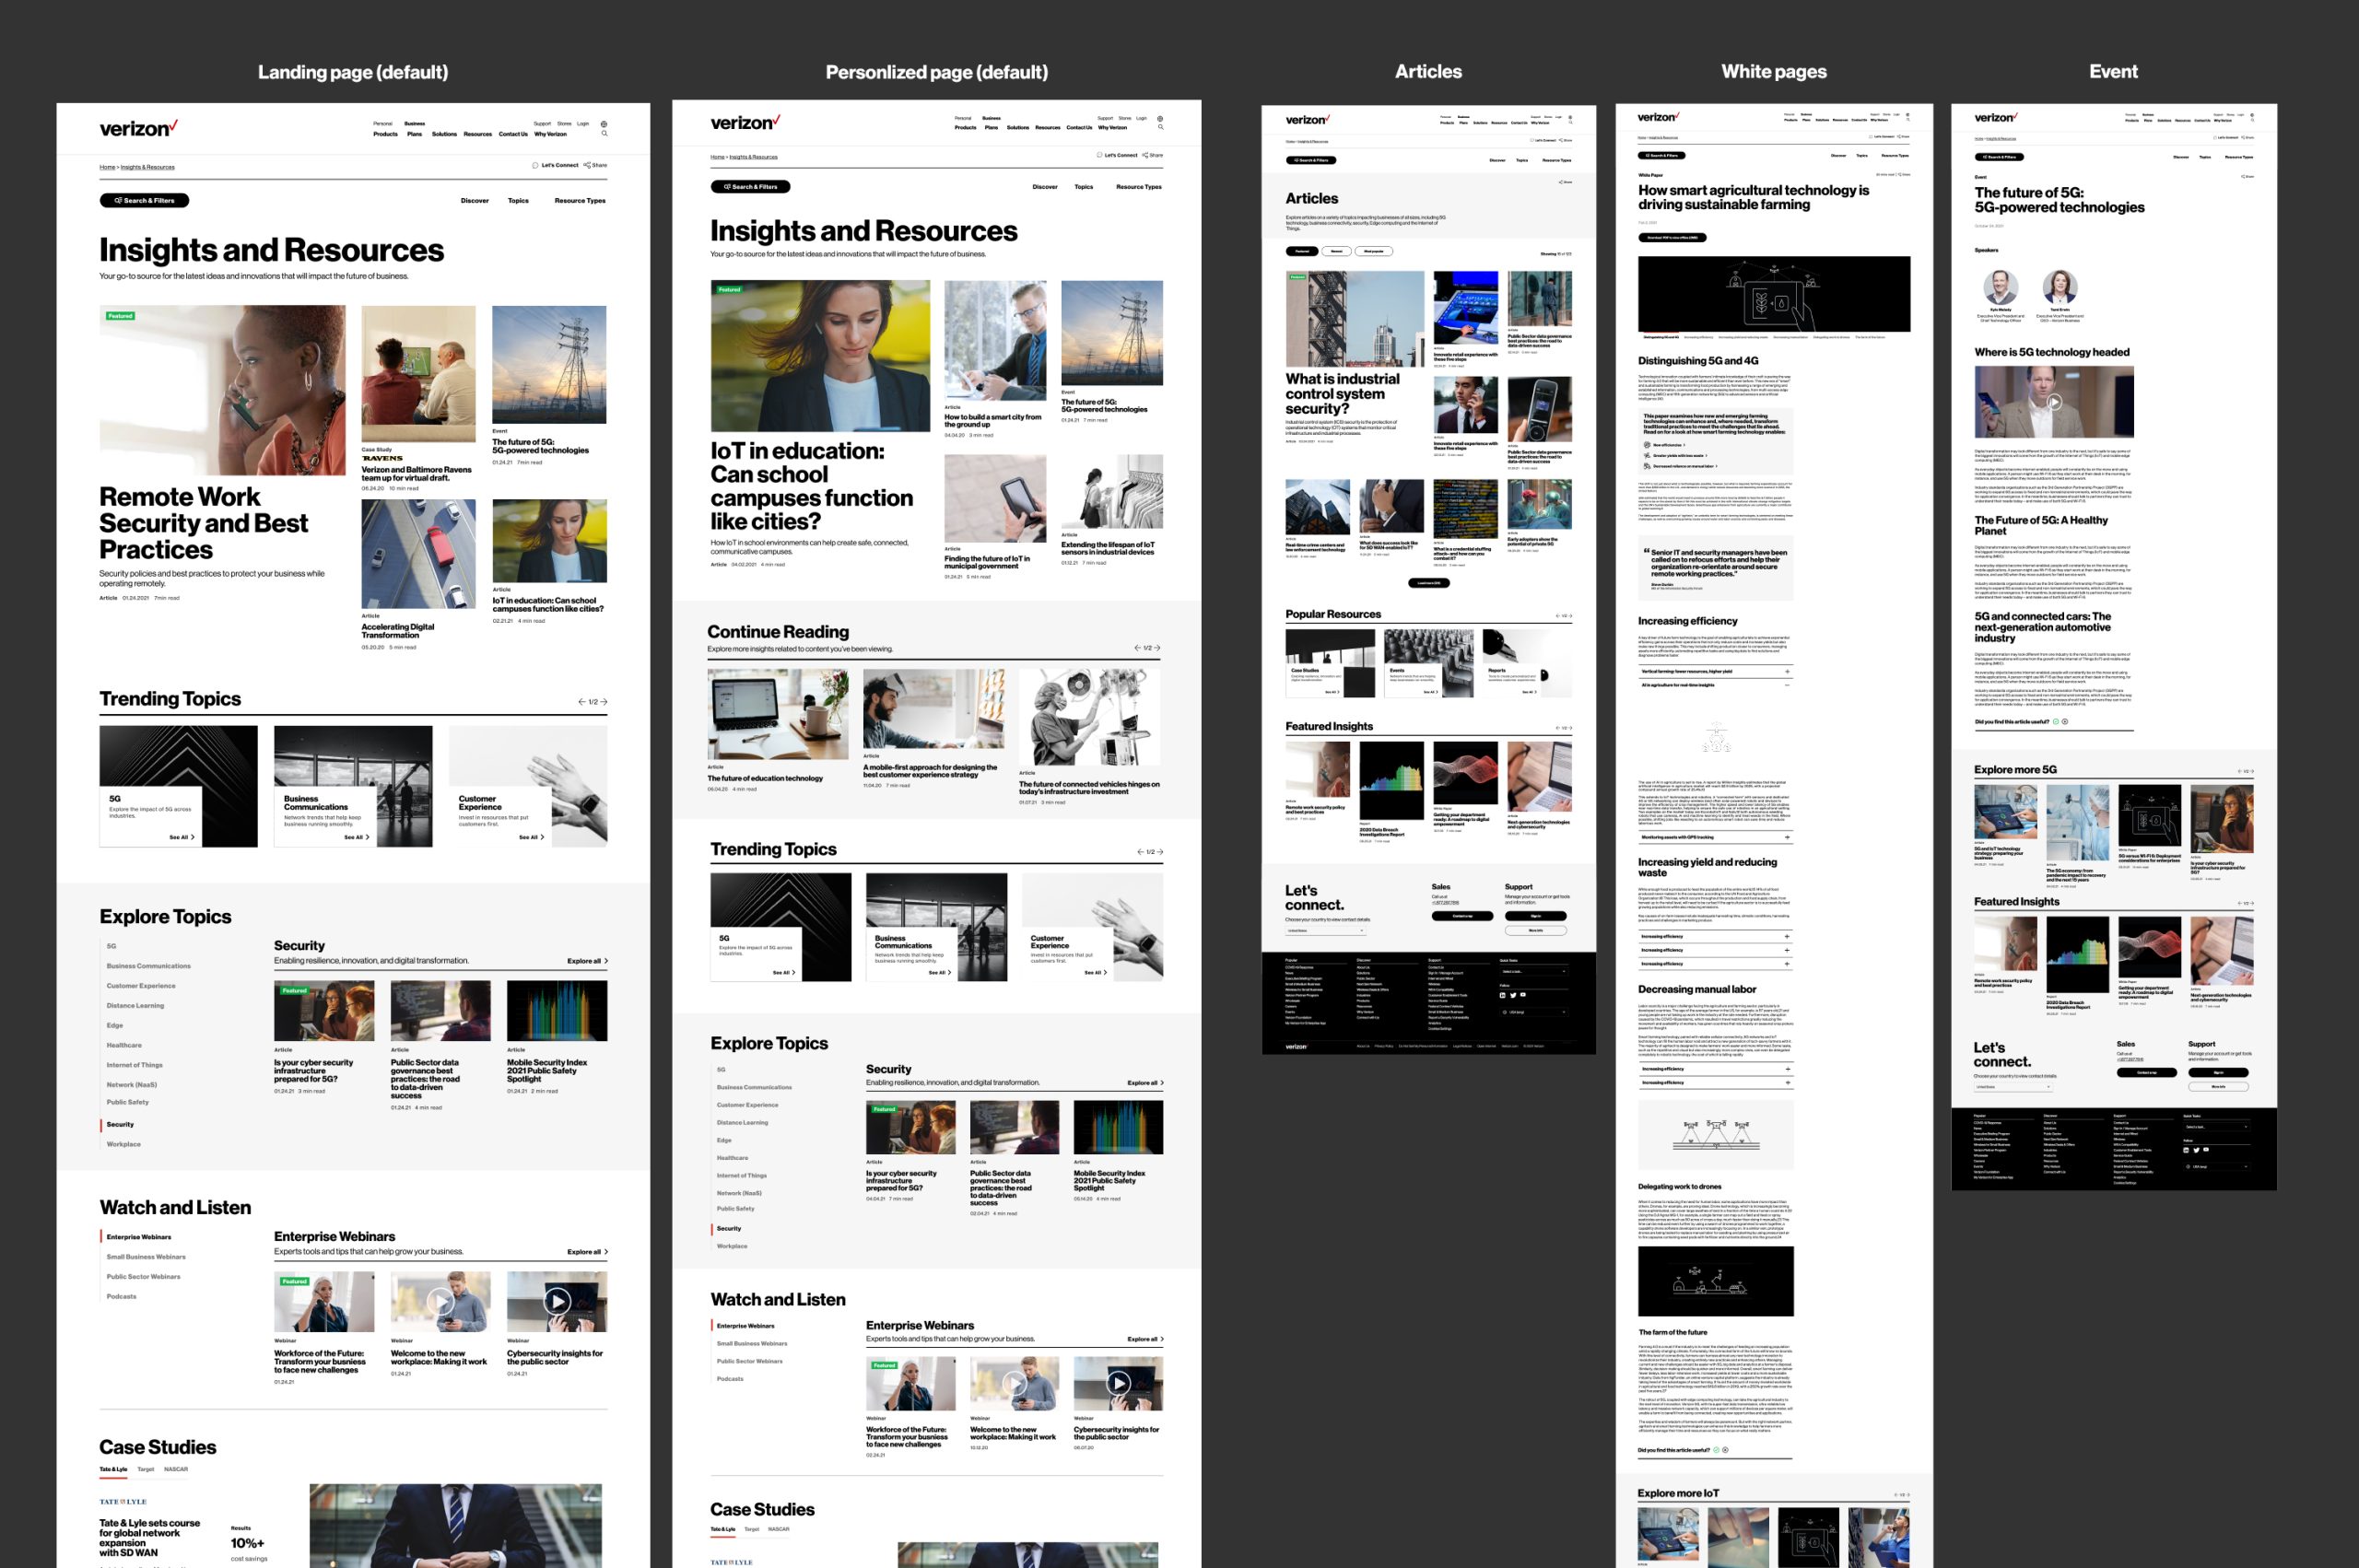Select Podcasts in Landing page Watch and Listen
Viewport: 2359px width, 1568px height.
point(122,1296)
